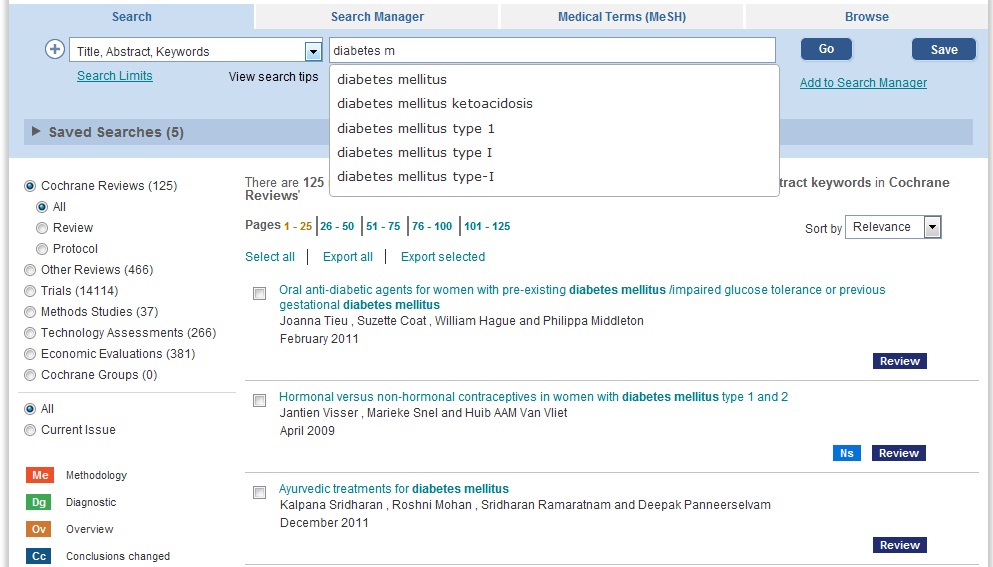Click the Cc Conclusions changed badge
The width and height of the screenshot is (993, 567).
tap(39, 556)
